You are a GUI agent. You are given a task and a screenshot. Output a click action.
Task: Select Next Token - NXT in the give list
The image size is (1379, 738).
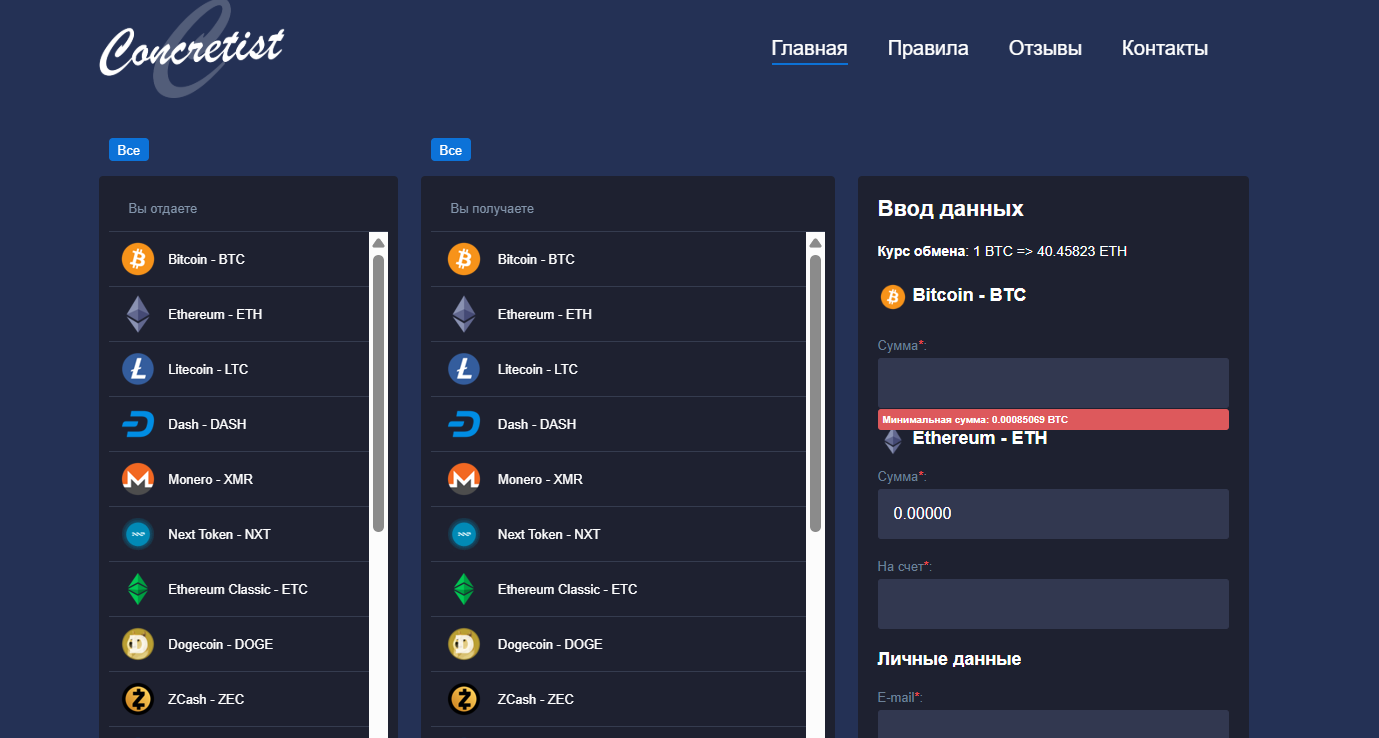coord(219,534)
